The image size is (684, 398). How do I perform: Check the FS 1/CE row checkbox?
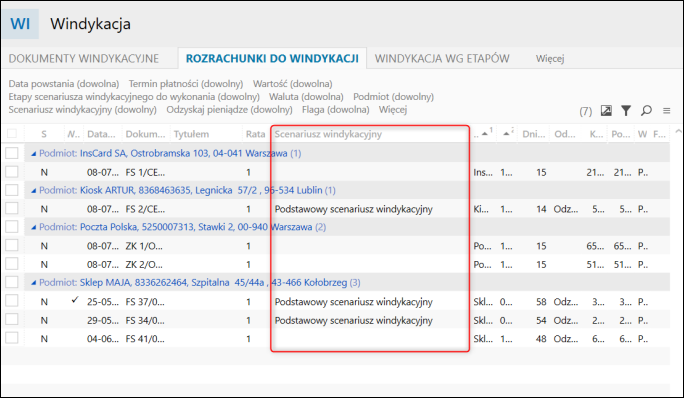(12, 172)
